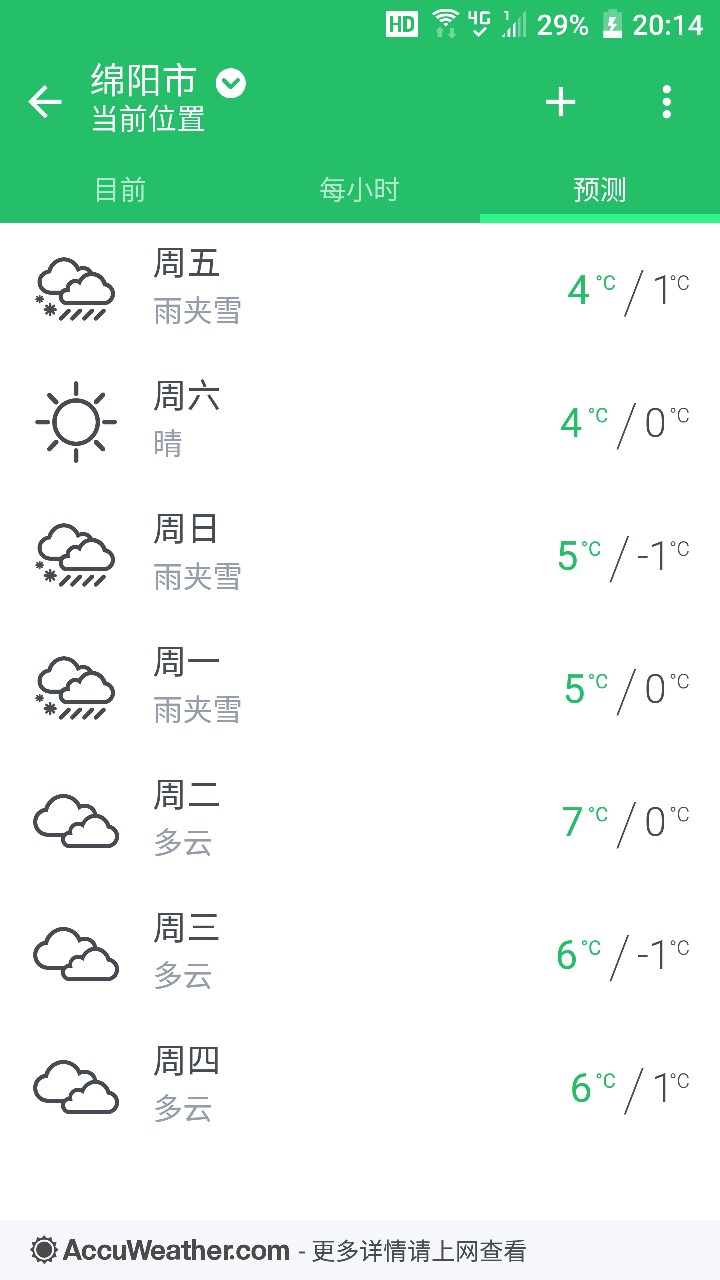The height and width of the screenshot is (1280, 720).
Task: Tap the sleet icon for 周日
Action: (x=75, y=555)
